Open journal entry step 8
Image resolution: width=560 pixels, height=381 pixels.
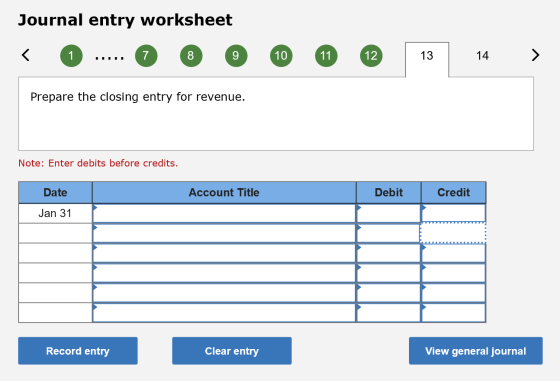tap(191, 56)
